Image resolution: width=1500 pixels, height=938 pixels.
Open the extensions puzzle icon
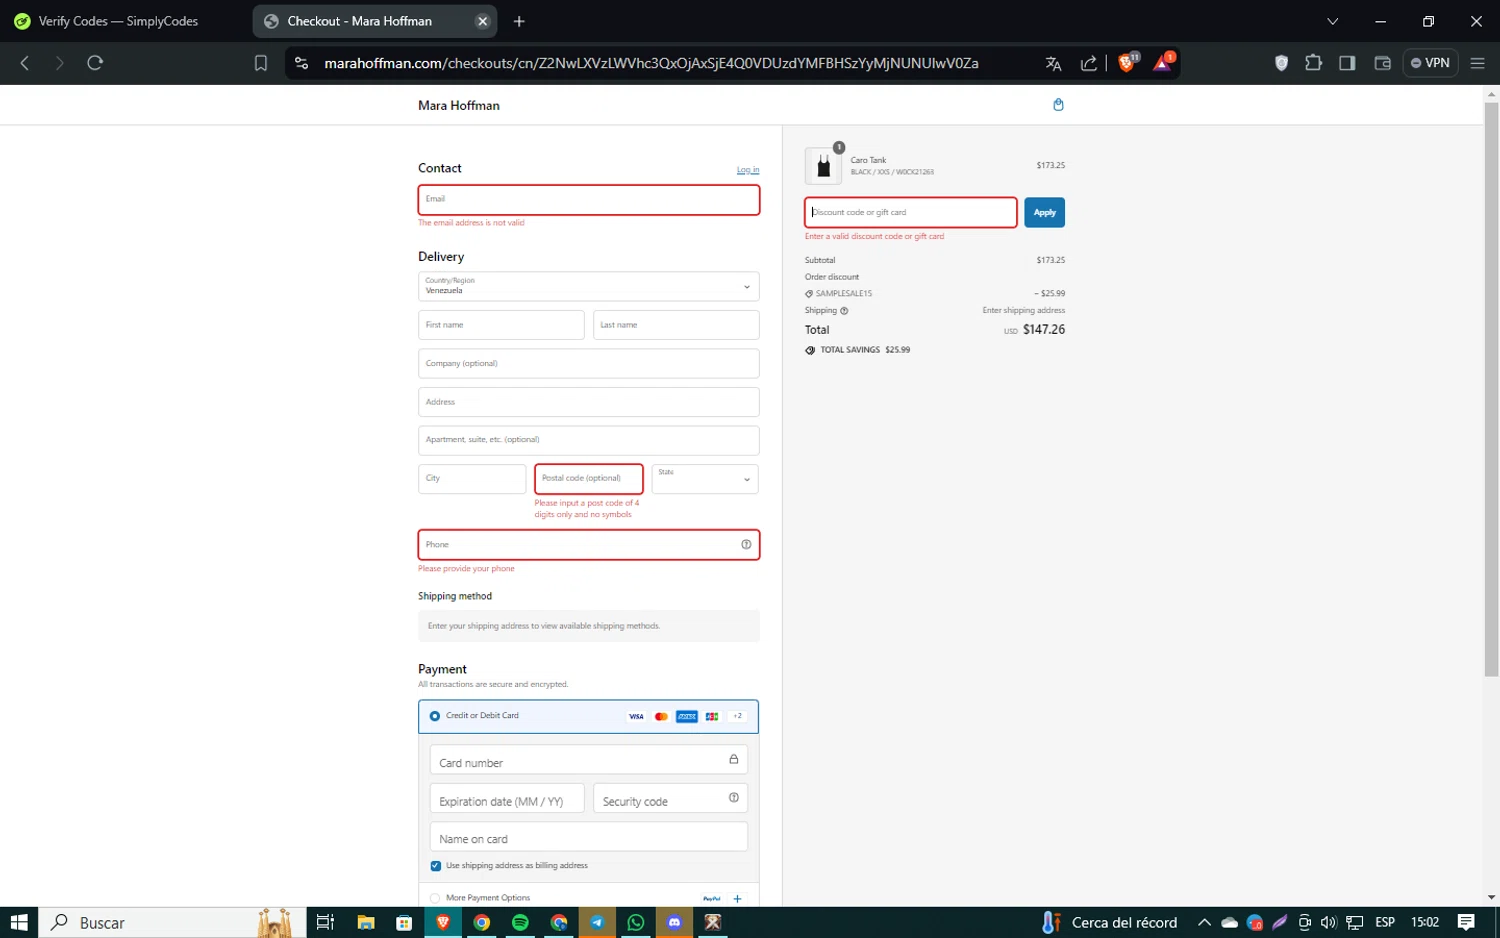click(1313, 63)
